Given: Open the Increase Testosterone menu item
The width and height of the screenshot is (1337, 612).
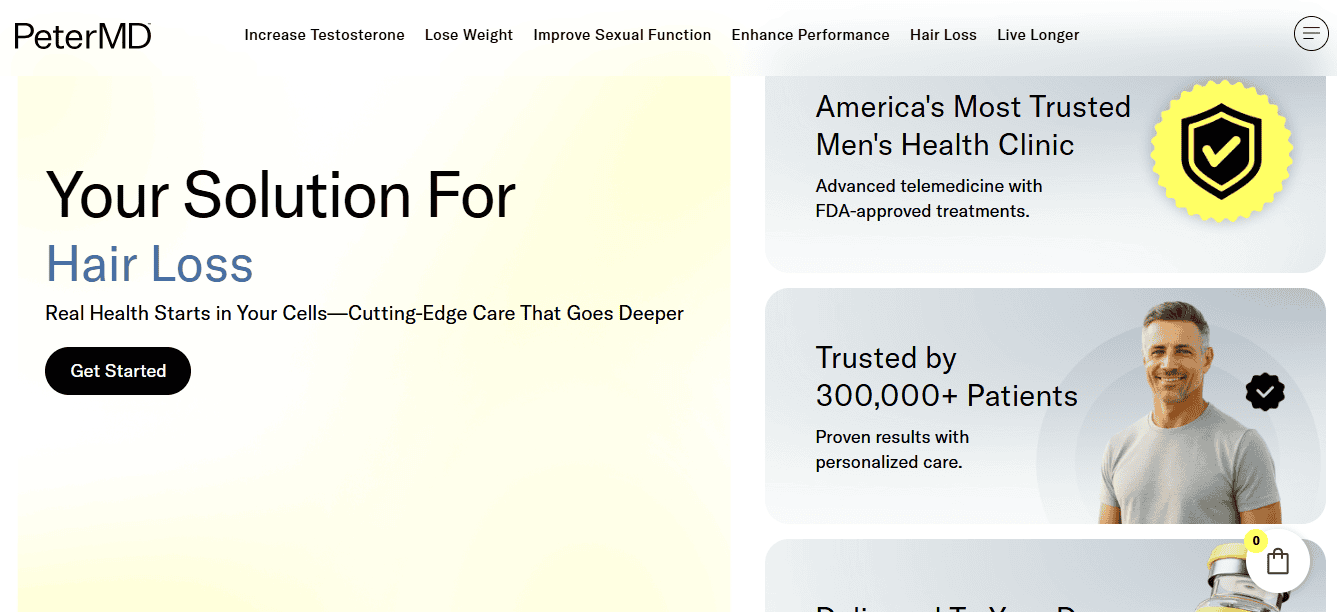Looking at the screenshot, I should [x=324, y=34].
